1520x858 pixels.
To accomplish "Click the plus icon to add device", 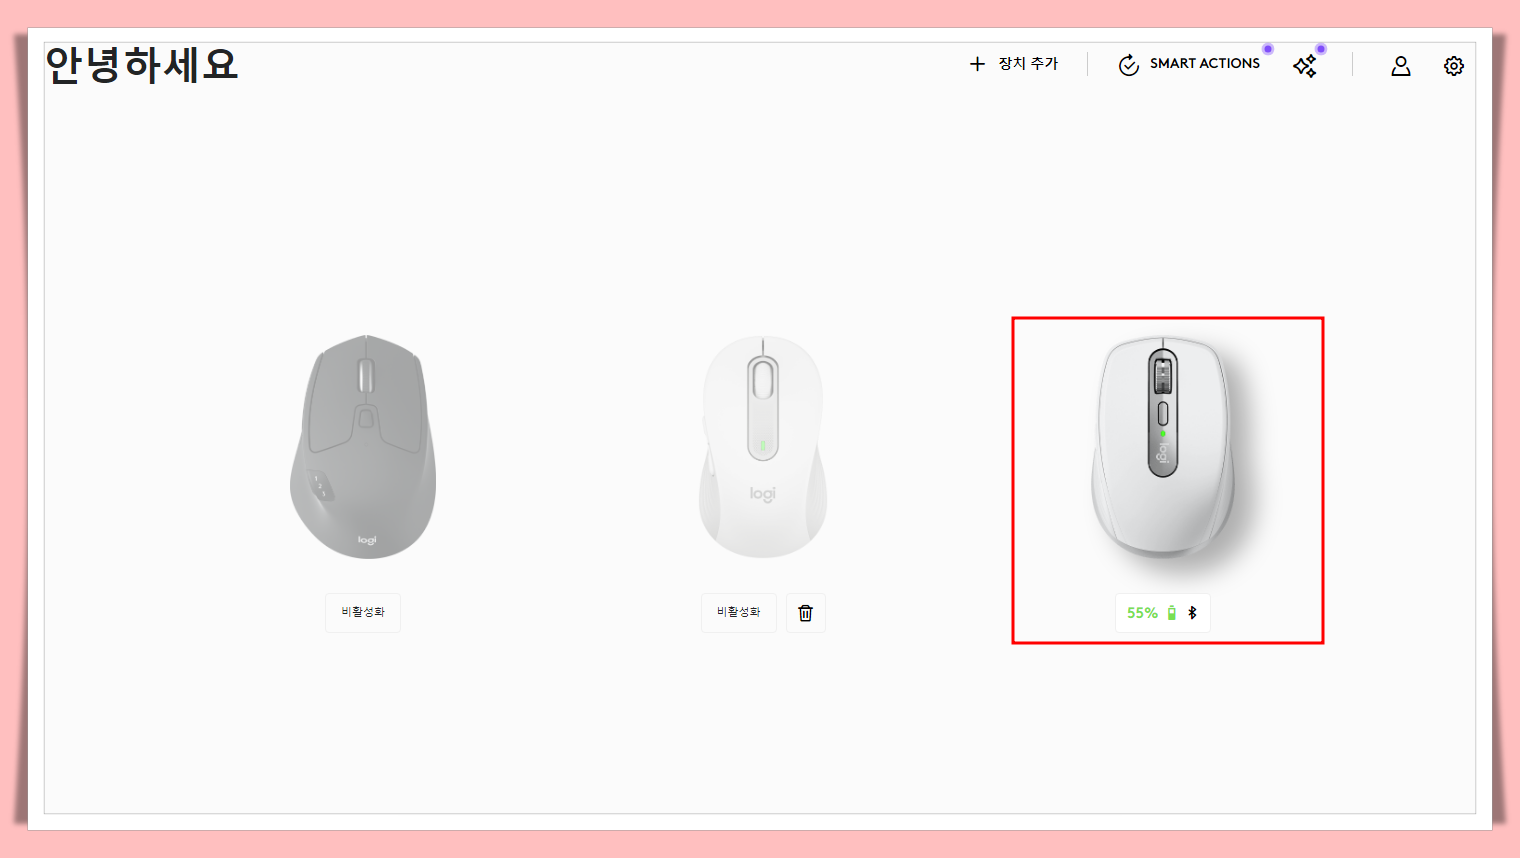I will click(x=977, y=64).
